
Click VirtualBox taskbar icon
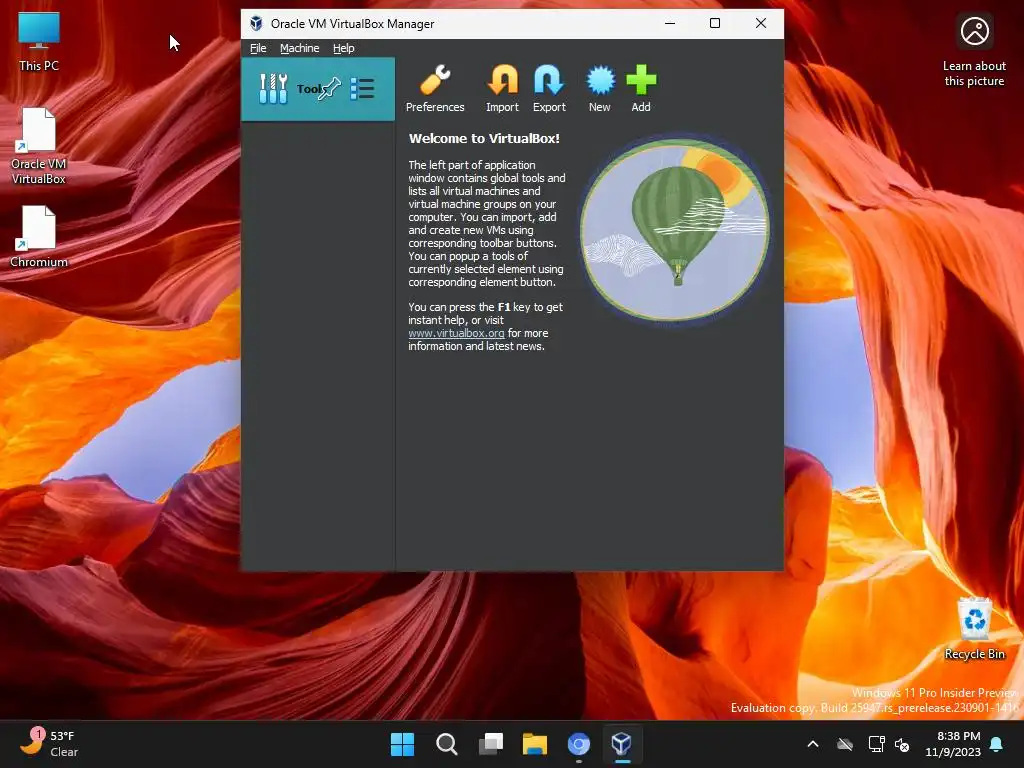pos(622,744)
